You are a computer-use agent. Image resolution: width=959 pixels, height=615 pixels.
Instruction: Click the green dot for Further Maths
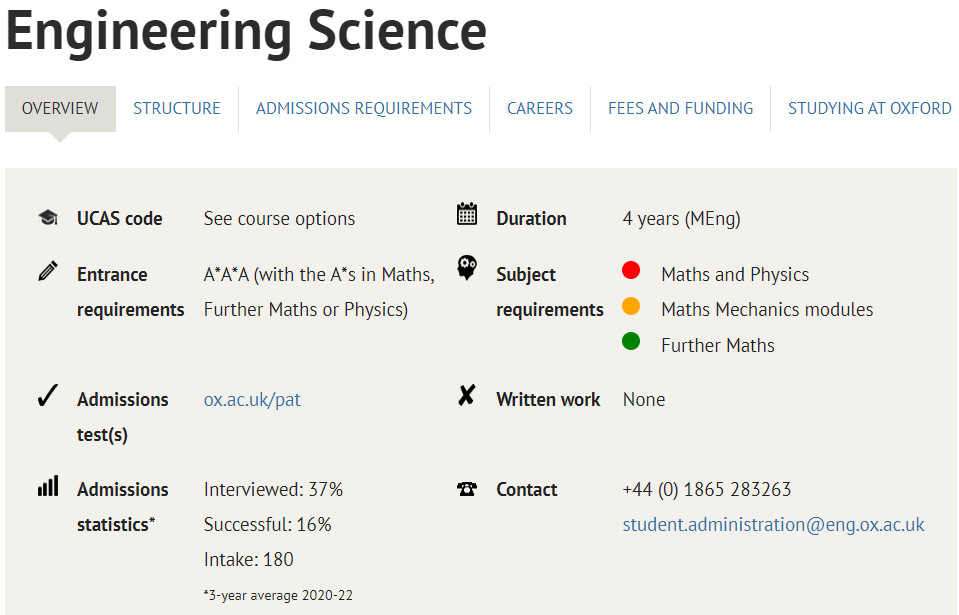coord(631,341)
